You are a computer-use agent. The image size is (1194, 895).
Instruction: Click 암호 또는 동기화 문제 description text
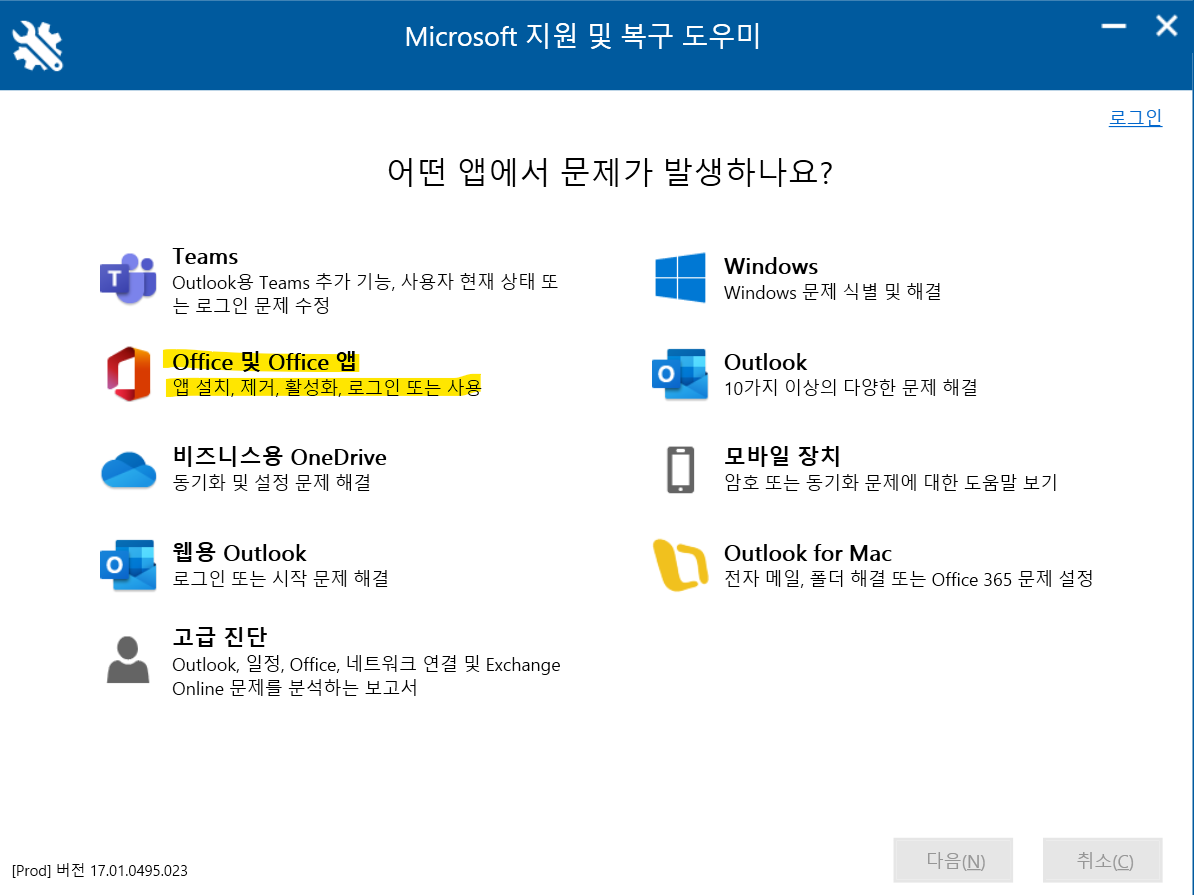point(891,482)
